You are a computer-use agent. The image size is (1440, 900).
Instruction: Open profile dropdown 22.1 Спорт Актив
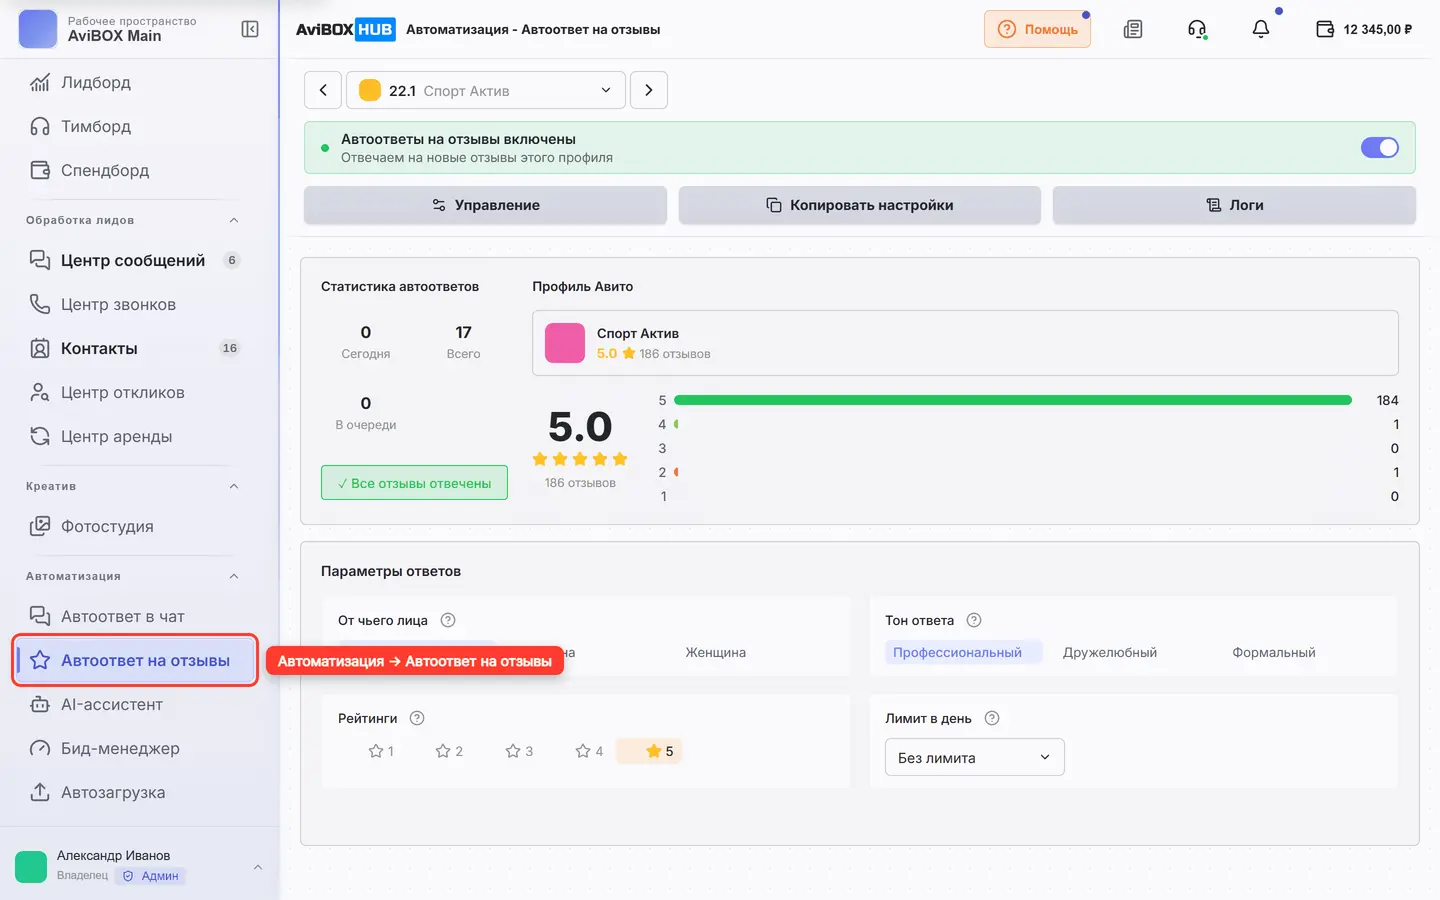pyautogui.click(x=486, y=90)
